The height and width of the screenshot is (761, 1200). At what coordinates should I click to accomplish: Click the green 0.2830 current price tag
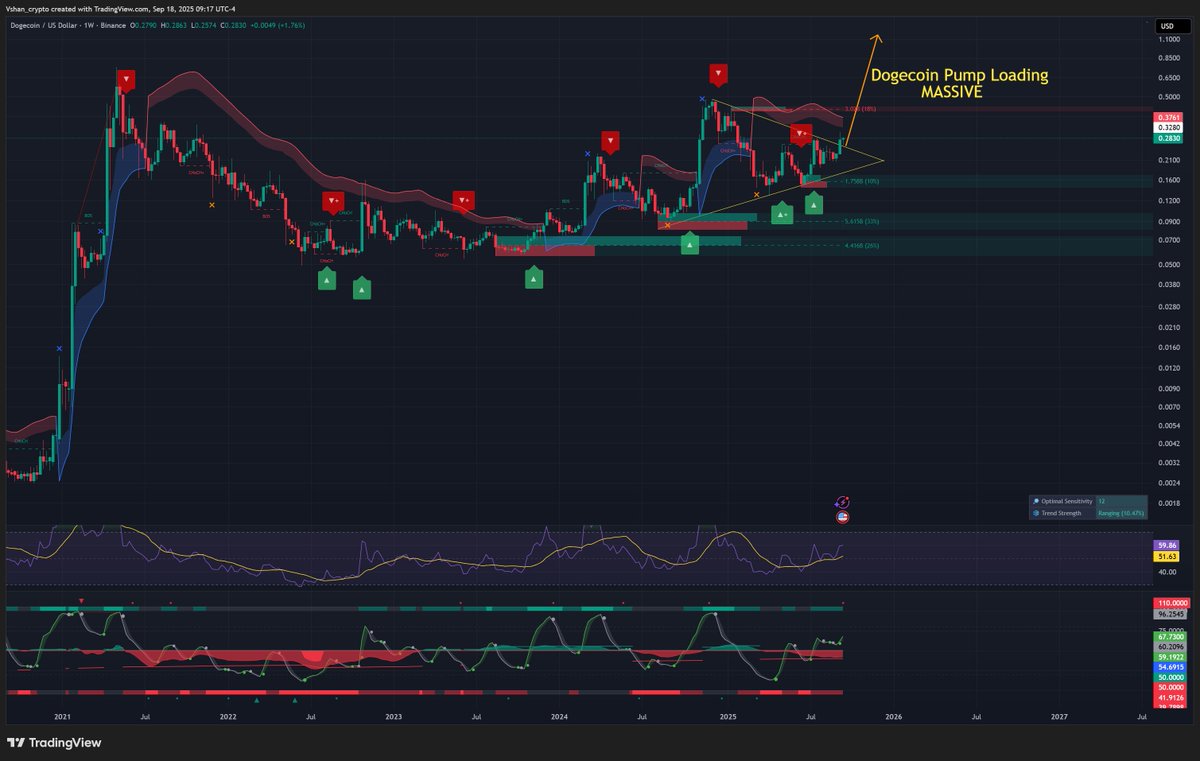point(1168,139)
